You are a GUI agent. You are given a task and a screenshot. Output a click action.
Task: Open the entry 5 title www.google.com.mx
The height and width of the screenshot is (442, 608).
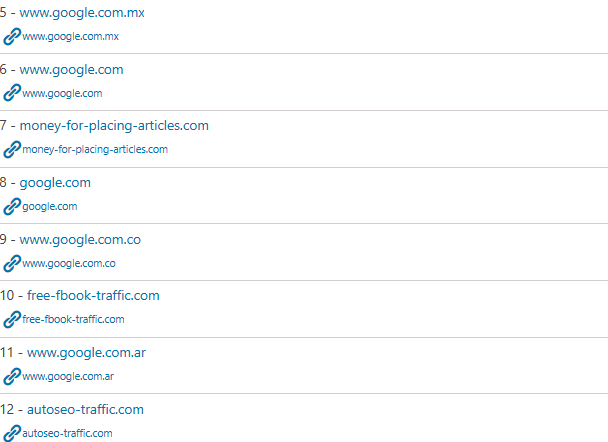point(82,13)
